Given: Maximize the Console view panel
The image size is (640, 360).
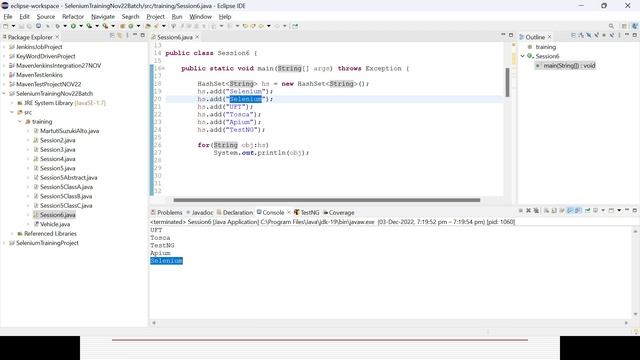Looking at the screenshot, I should pyautogui.click(x=635, y=210).
